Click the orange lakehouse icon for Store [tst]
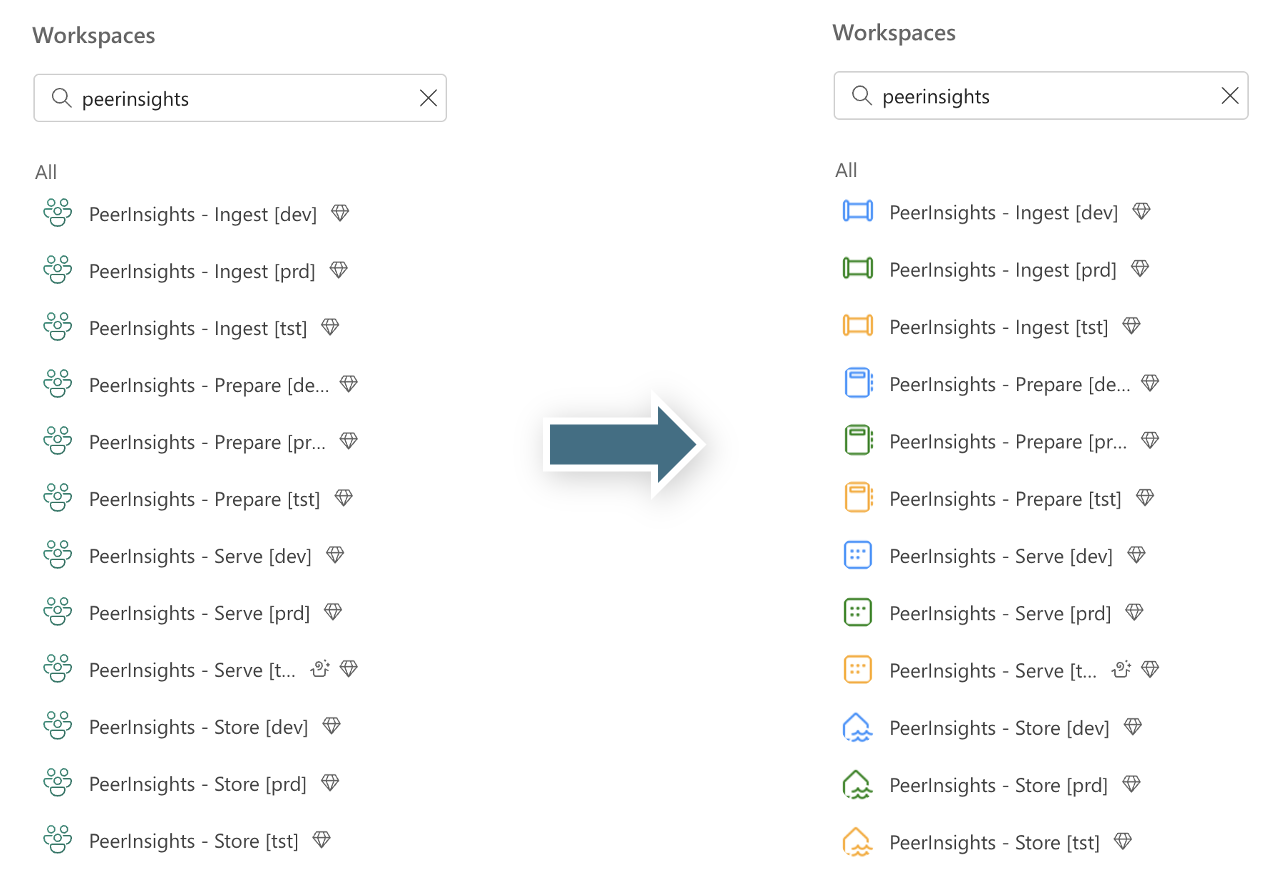Screen dimensions: 1274x878 point(858,841)
